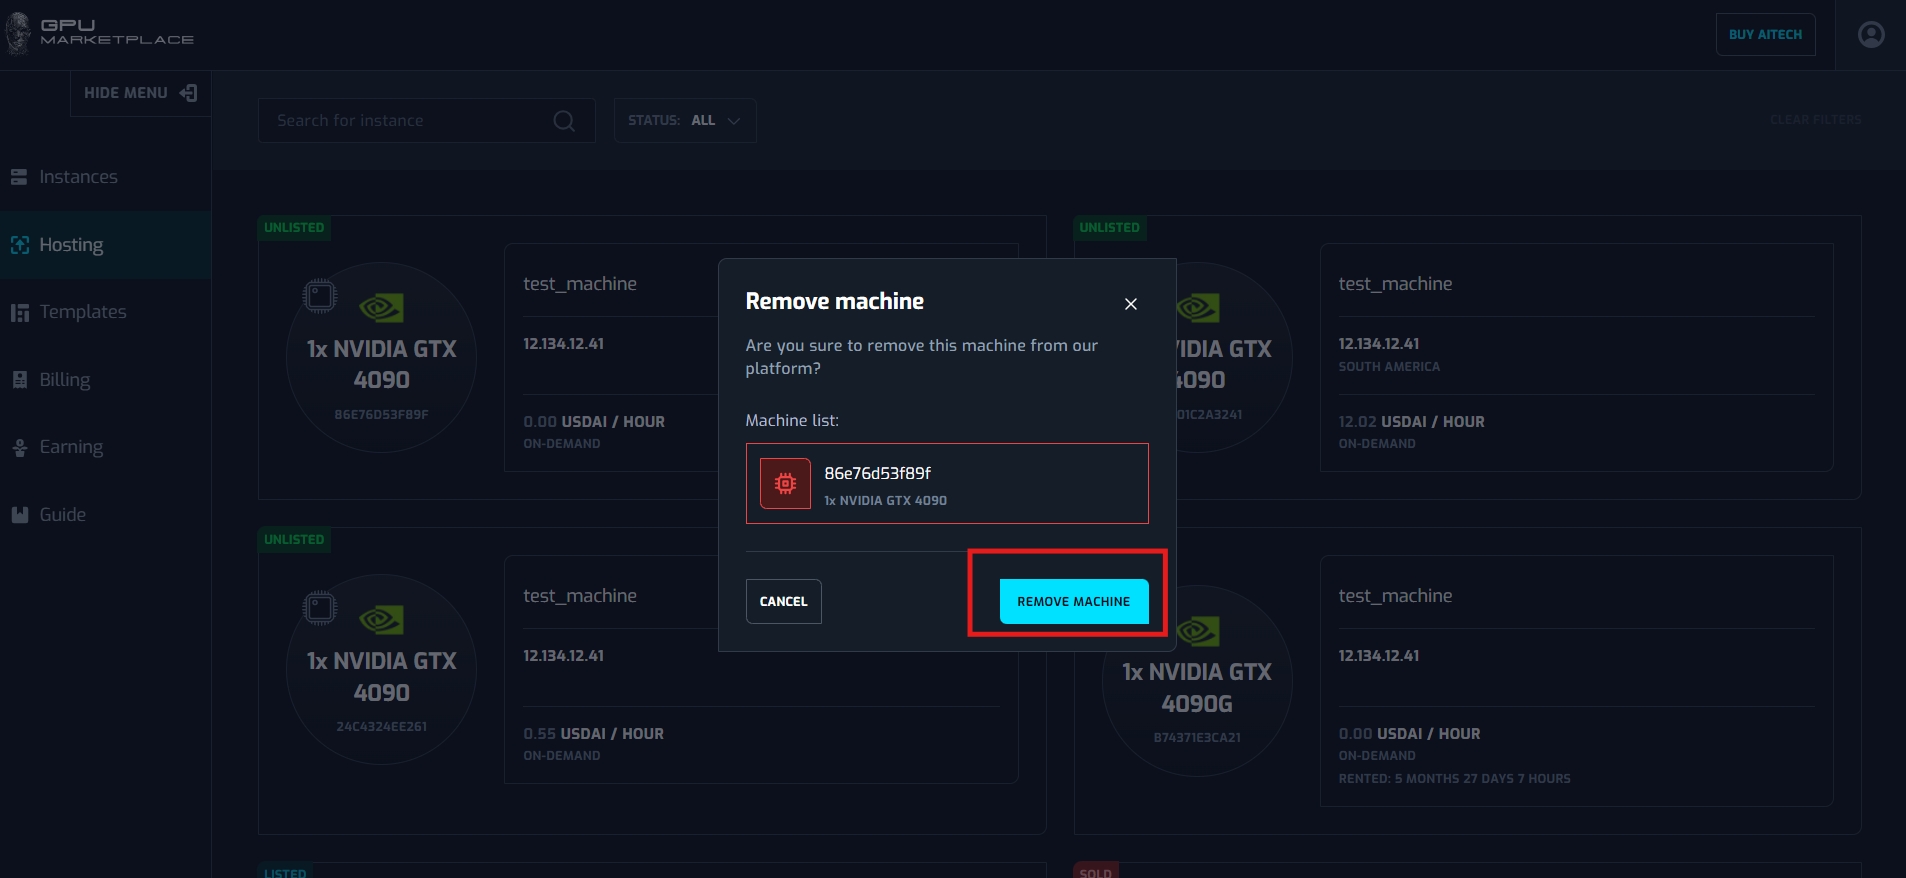This screenshot has height=878, width=1906.
Task: Click the red chip icon in machine list
Action: (785, 484)
